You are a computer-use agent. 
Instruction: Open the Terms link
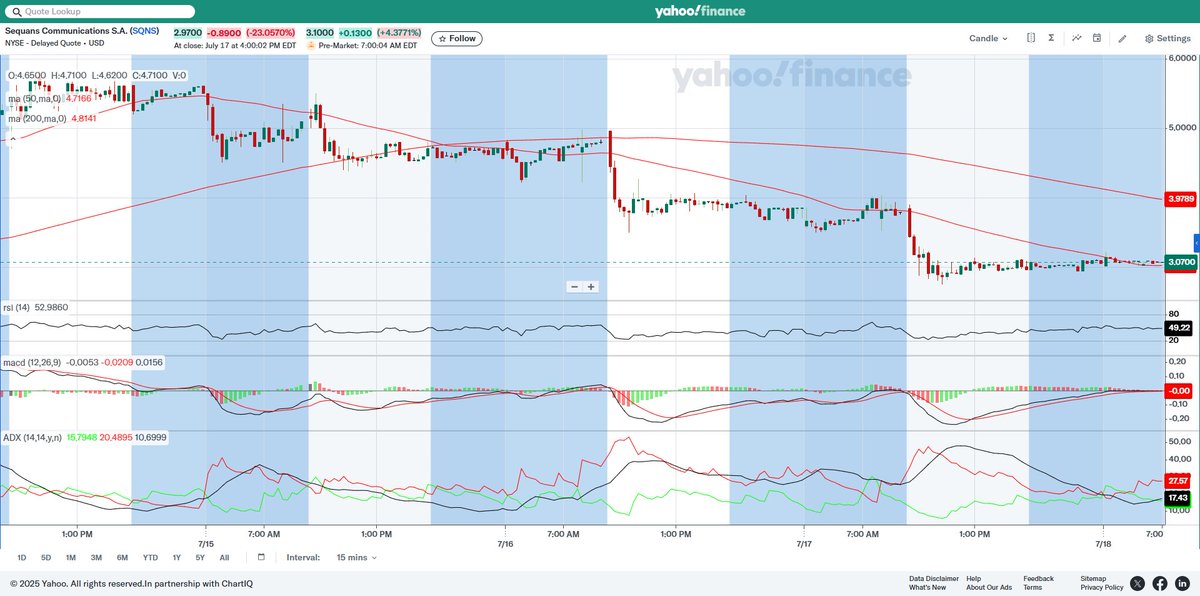coord(1032,587)
